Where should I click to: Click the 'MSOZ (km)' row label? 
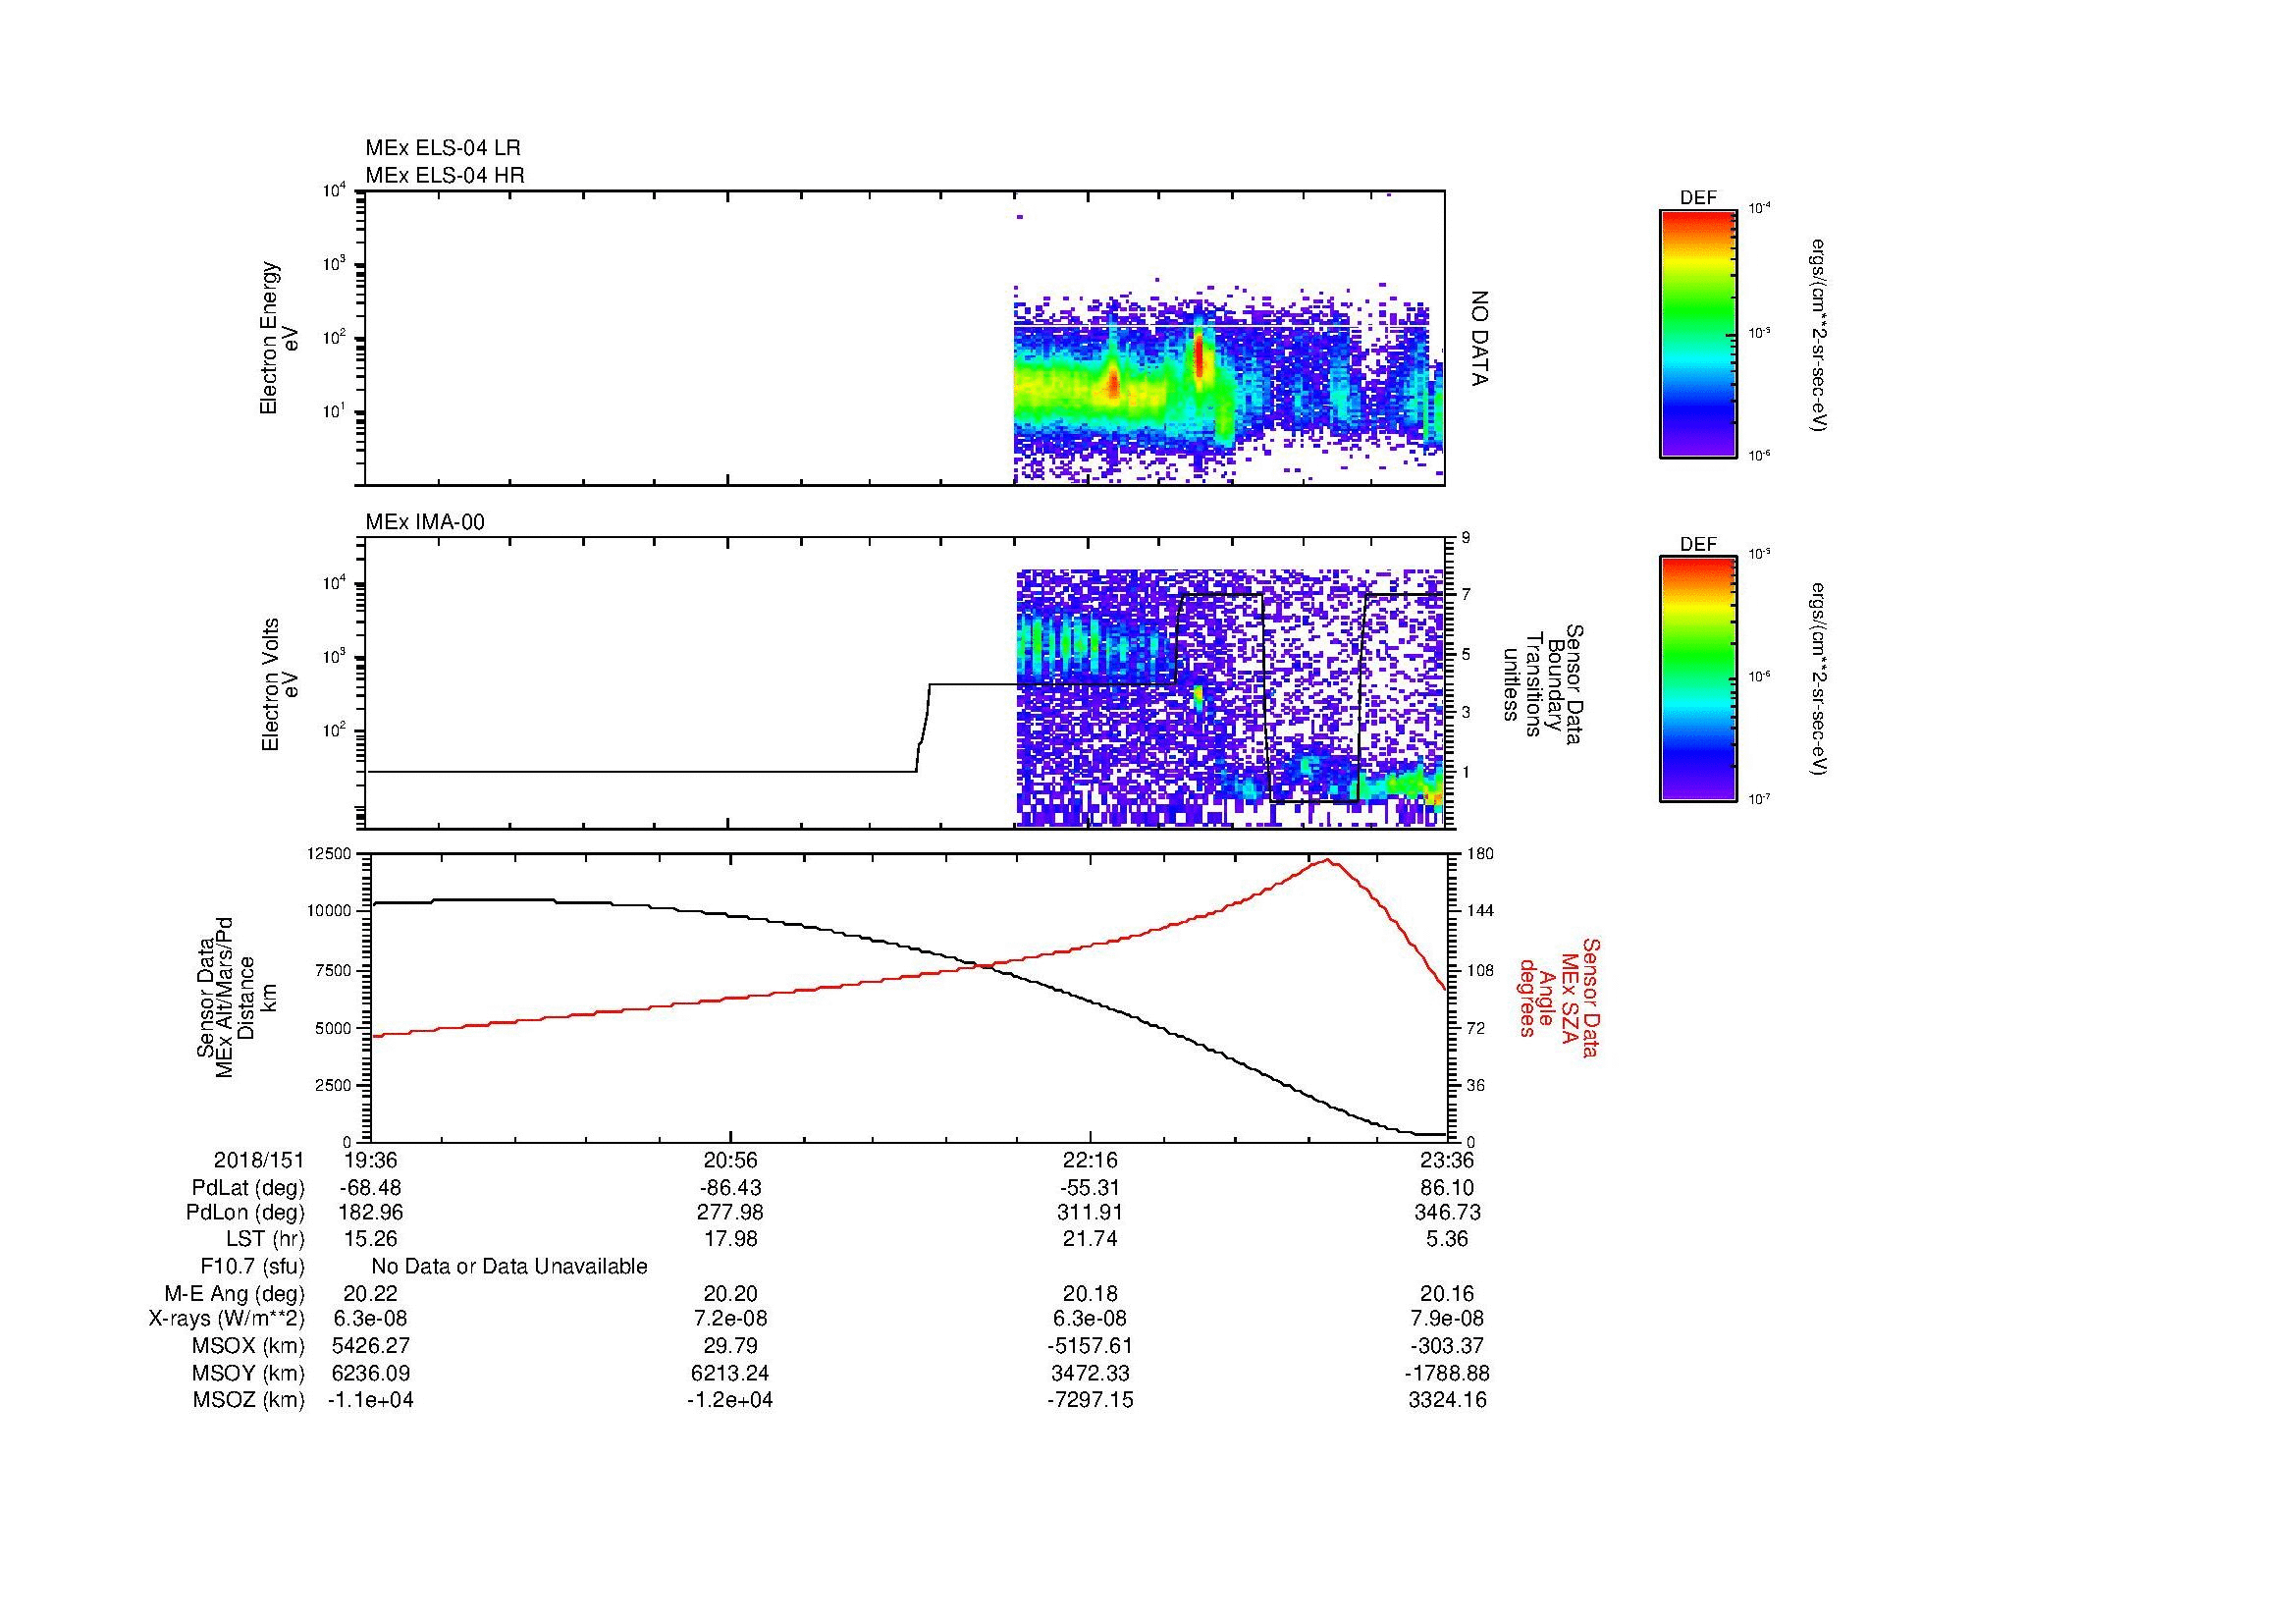[249, 1399]
